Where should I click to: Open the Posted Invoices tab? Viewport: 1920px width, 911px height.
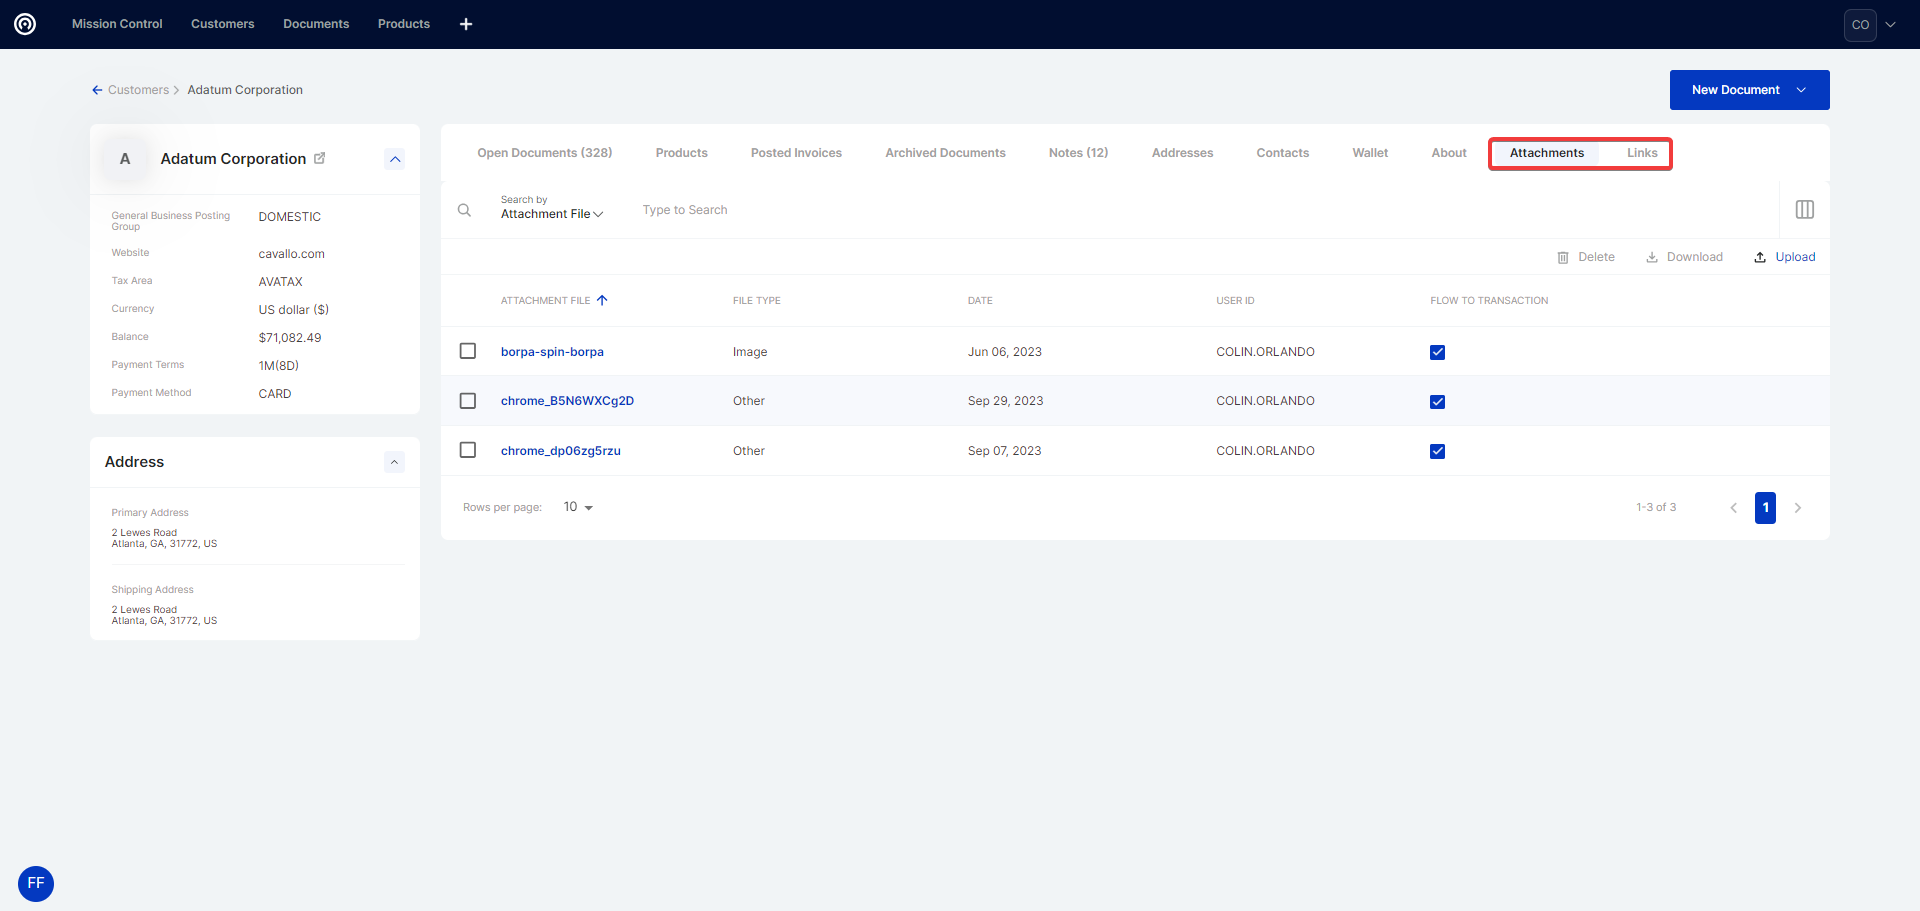pyautogui.click(x=796, y=153)
